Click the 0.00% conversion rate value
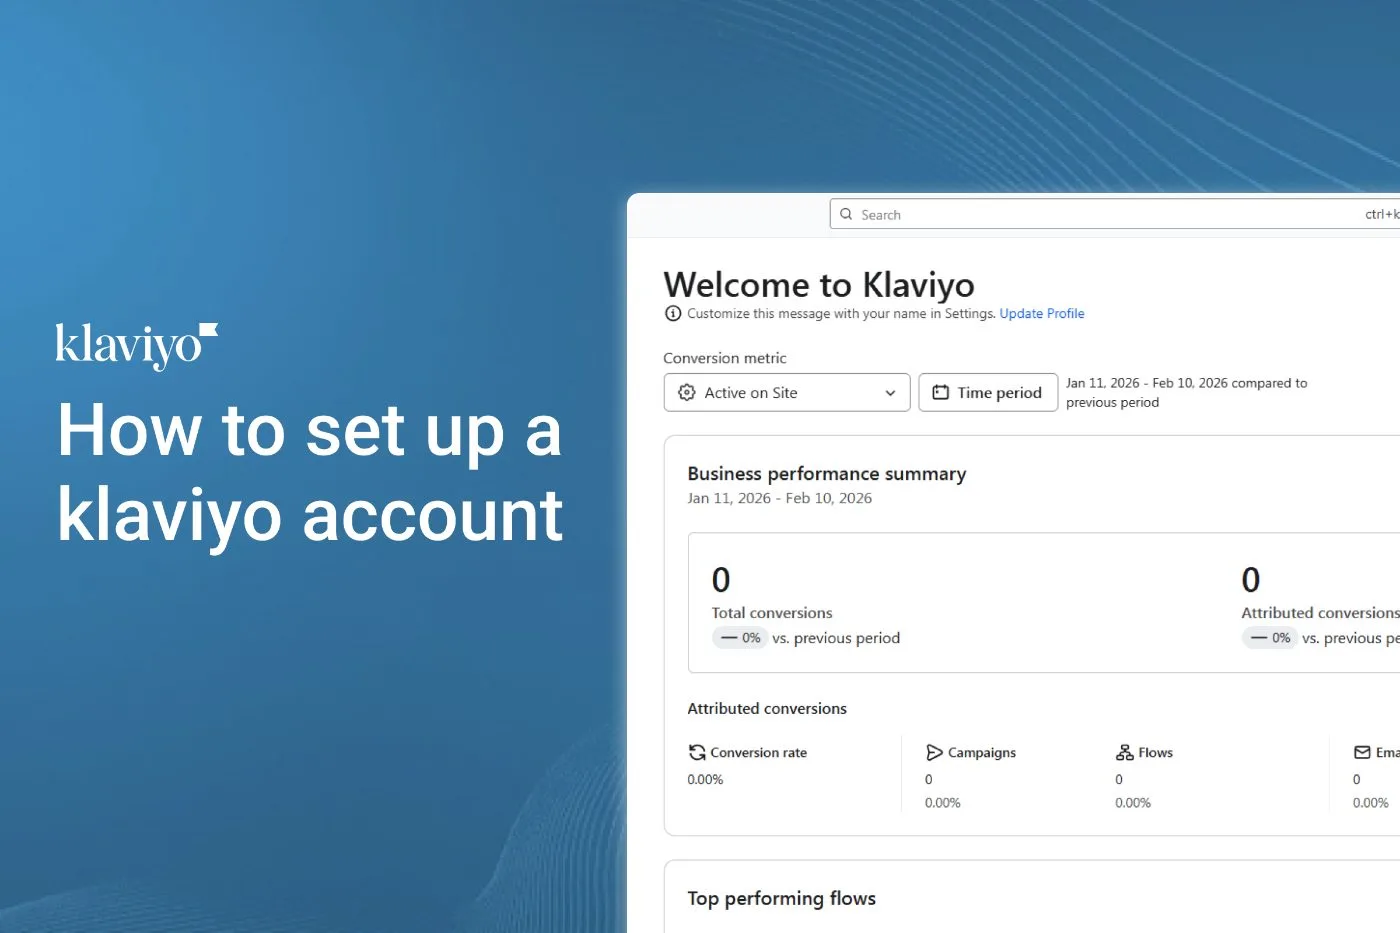This screenshot has width=1400, height=933. click(x=705, y=780)
